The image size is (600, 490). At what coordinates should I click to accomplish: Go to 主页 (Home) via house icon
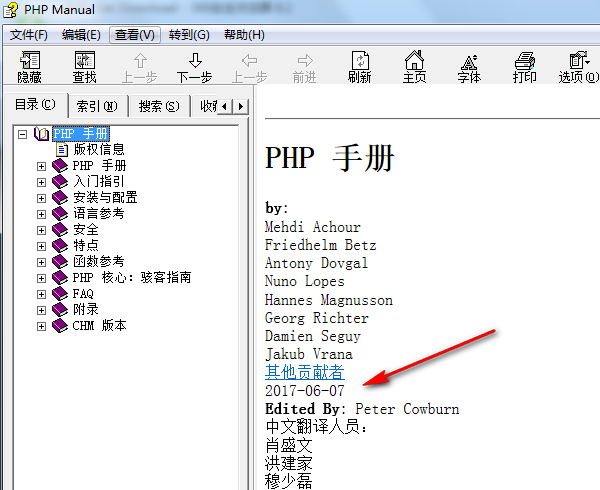(414, 60)
